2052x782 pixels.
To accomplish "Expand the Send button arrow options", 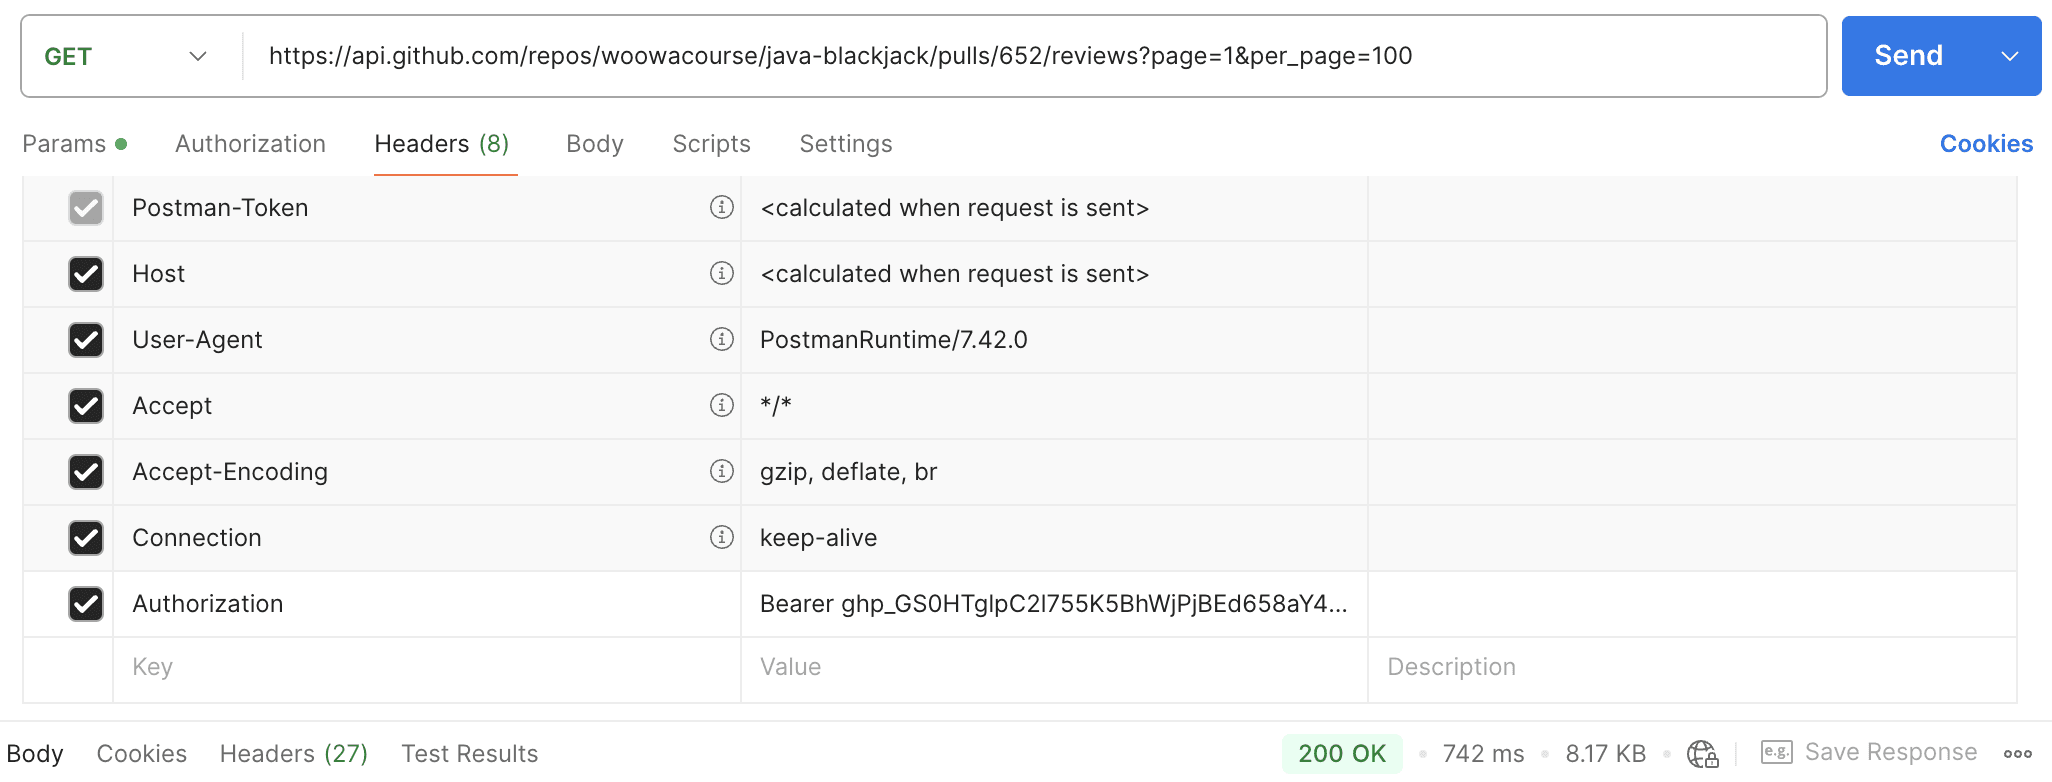I will point(2010,57).
